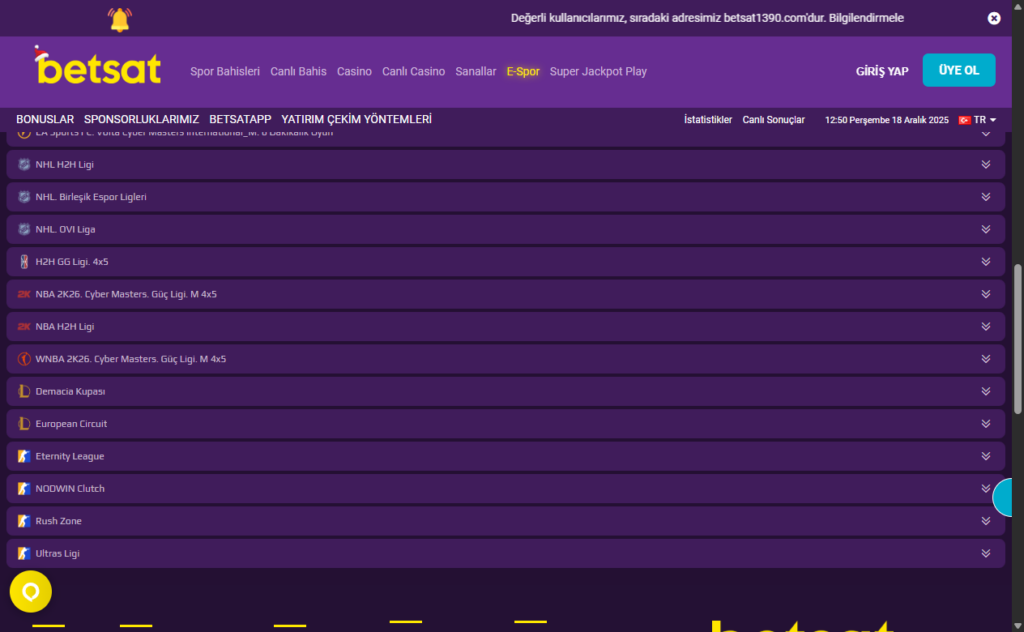Select the E-Spor navigation tab
The width and height of the screenshot is (1024, 632).
[x=522, y=72]
